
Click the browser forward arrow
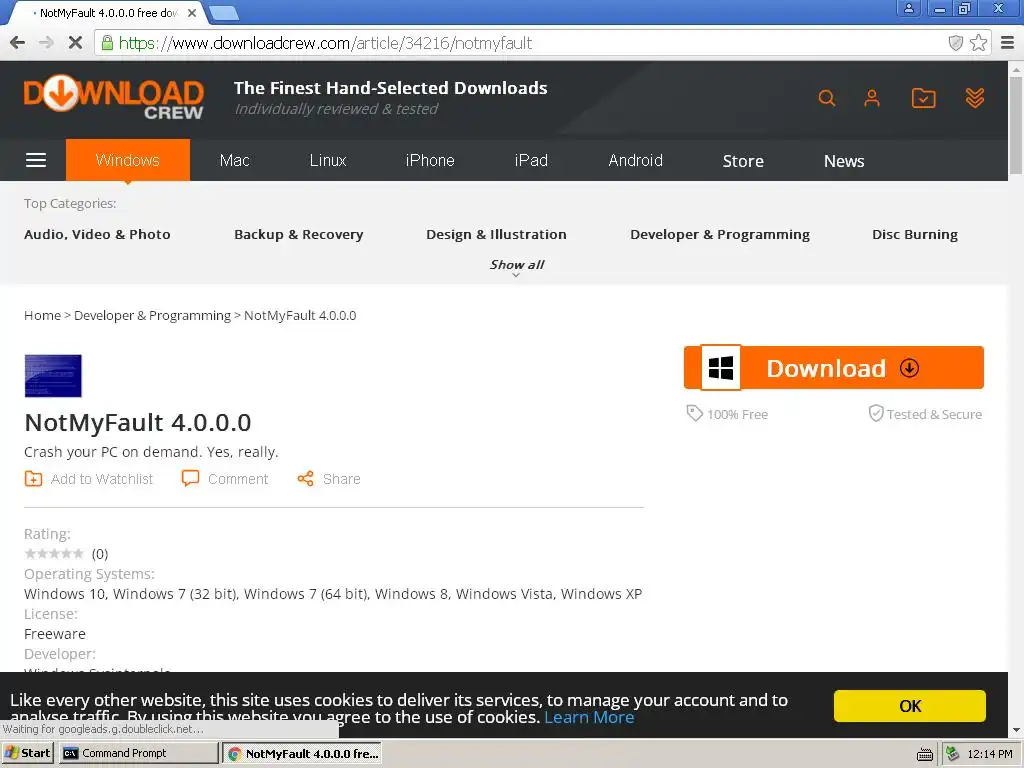coord(46,43)
